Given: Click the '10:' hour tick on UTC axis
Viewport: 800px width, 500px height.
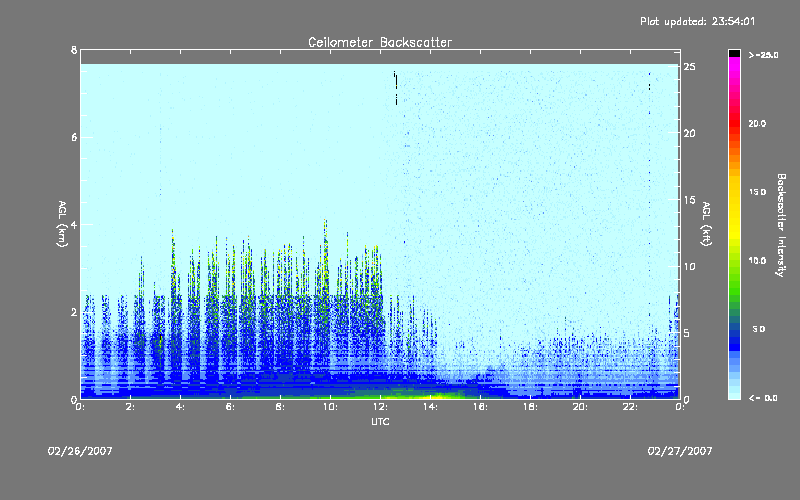Looking at the screenshot, I should point(330,407).
